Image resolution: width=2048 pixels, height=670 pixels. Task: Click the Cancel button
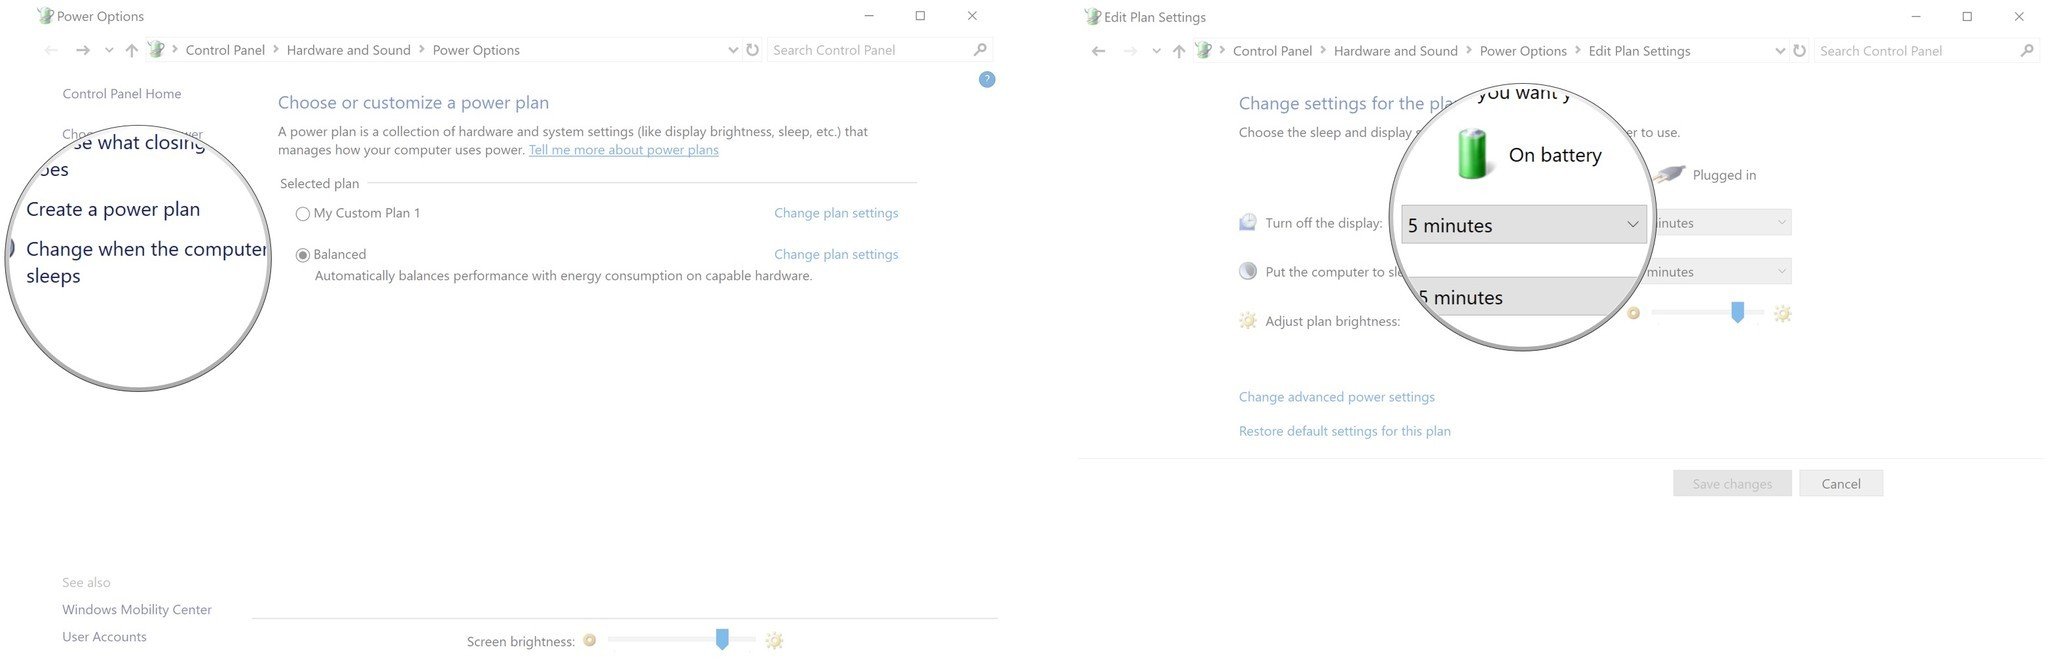coord(1840,484)
